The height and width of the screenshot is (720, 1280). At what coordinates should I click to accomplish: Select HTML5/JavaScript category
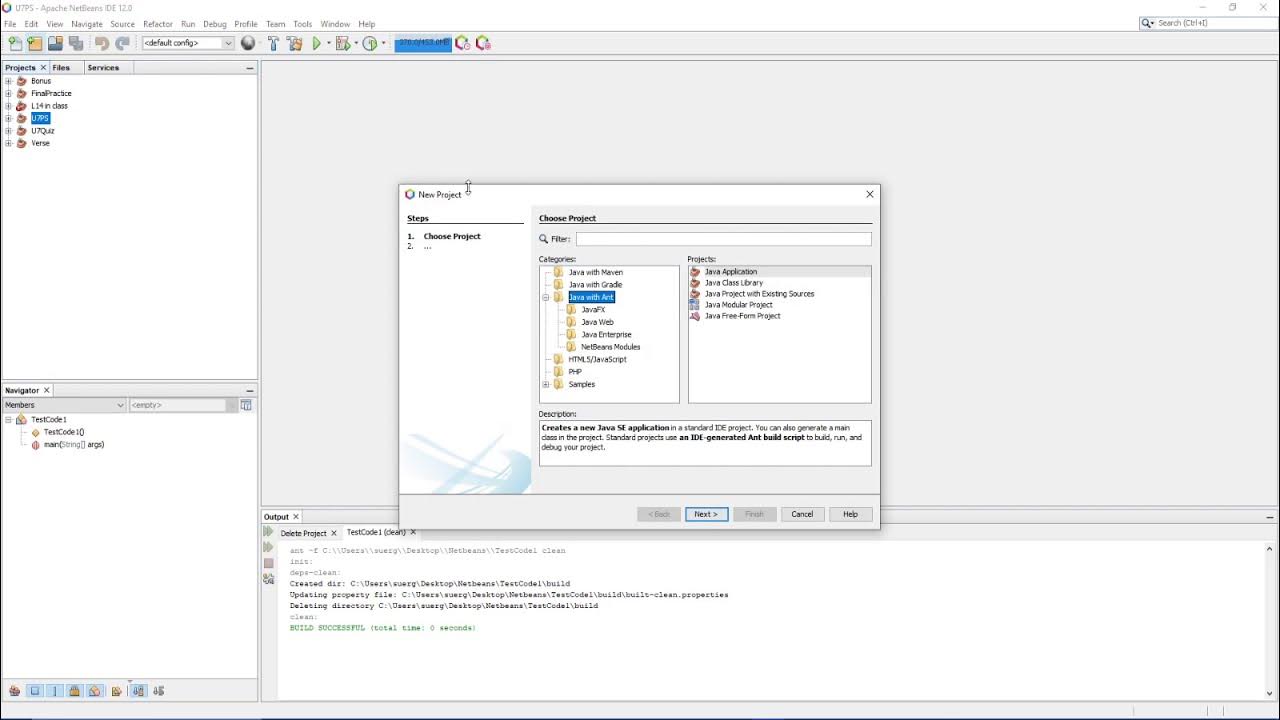[597, 359]
